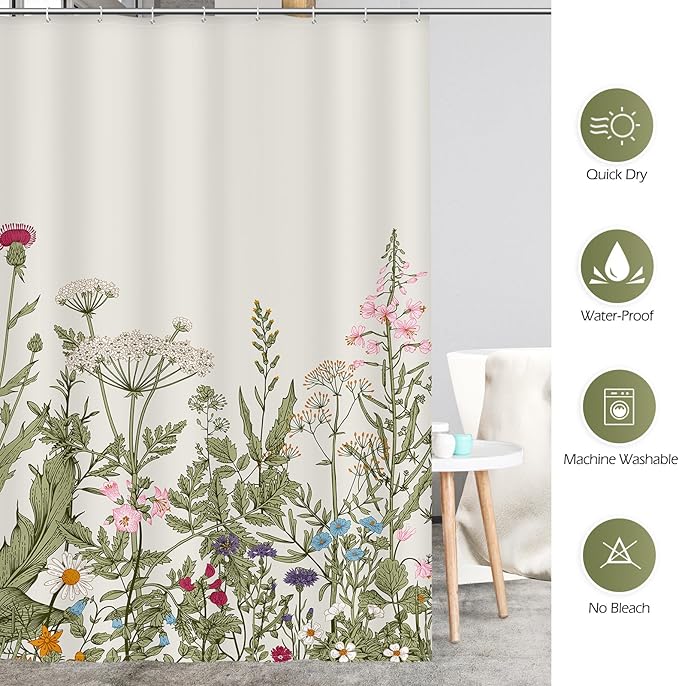Click the Water-Proof droplet icon
The image size is (679, 686).
(616, 266)
